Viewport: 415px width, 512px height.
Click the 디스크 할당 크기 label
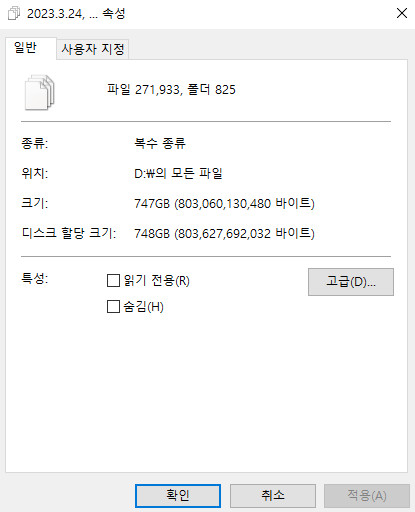pyautogui.click(x=69, y=233)
